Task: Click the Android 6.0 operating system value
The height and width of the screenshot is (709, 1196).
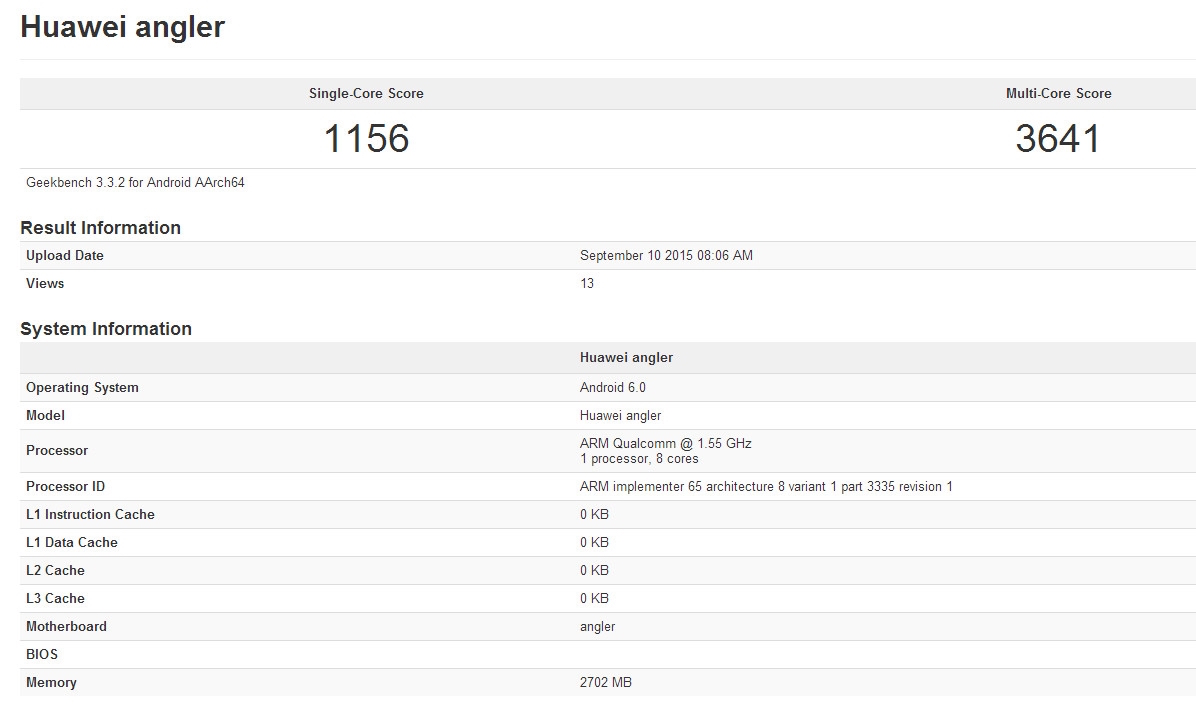Action: pos(613,388)
